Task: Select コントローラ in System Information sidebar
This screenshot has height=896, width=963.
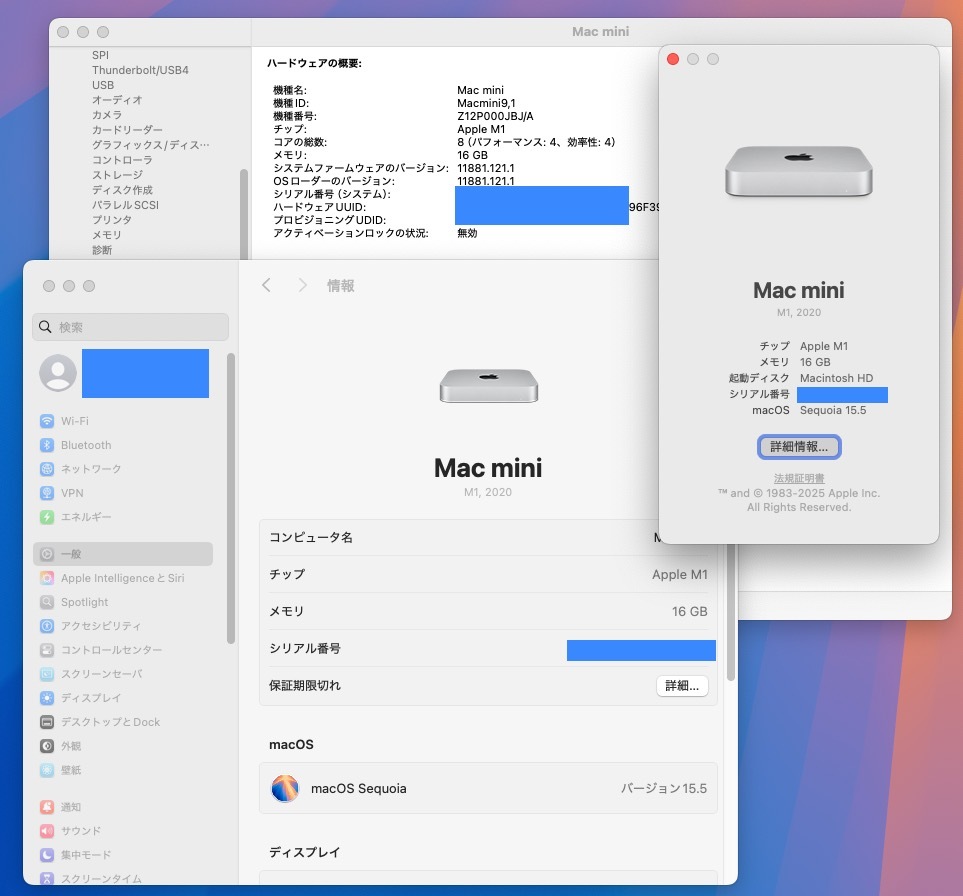Action: point(122,160)
